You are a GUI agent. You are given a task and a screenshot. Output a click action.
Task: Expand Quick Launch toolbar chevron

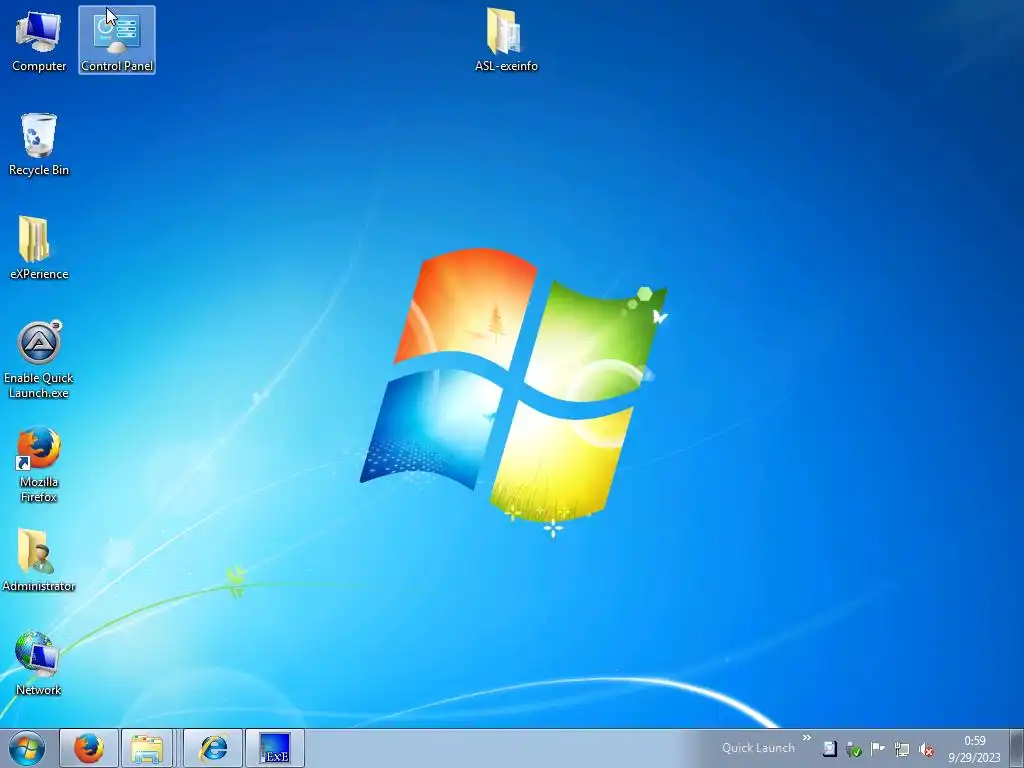(x=807, y=738)
